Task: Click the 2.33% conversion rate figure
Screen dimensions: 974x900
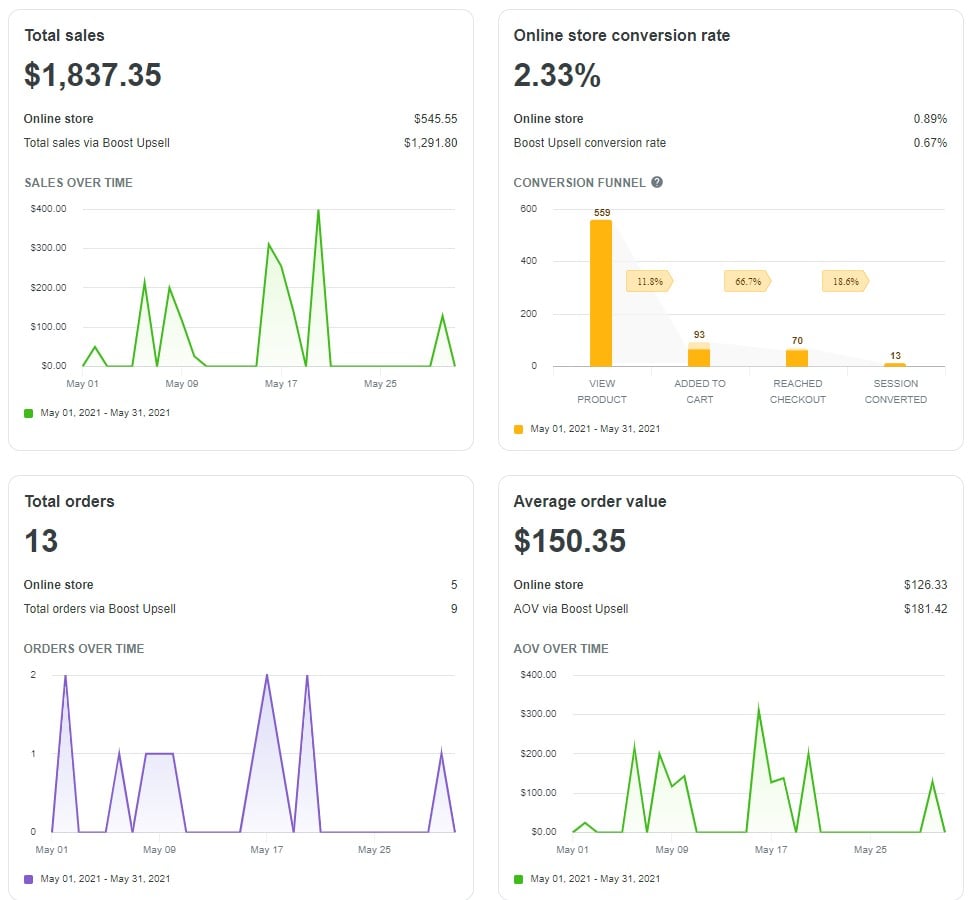Action: pos(557,75)
